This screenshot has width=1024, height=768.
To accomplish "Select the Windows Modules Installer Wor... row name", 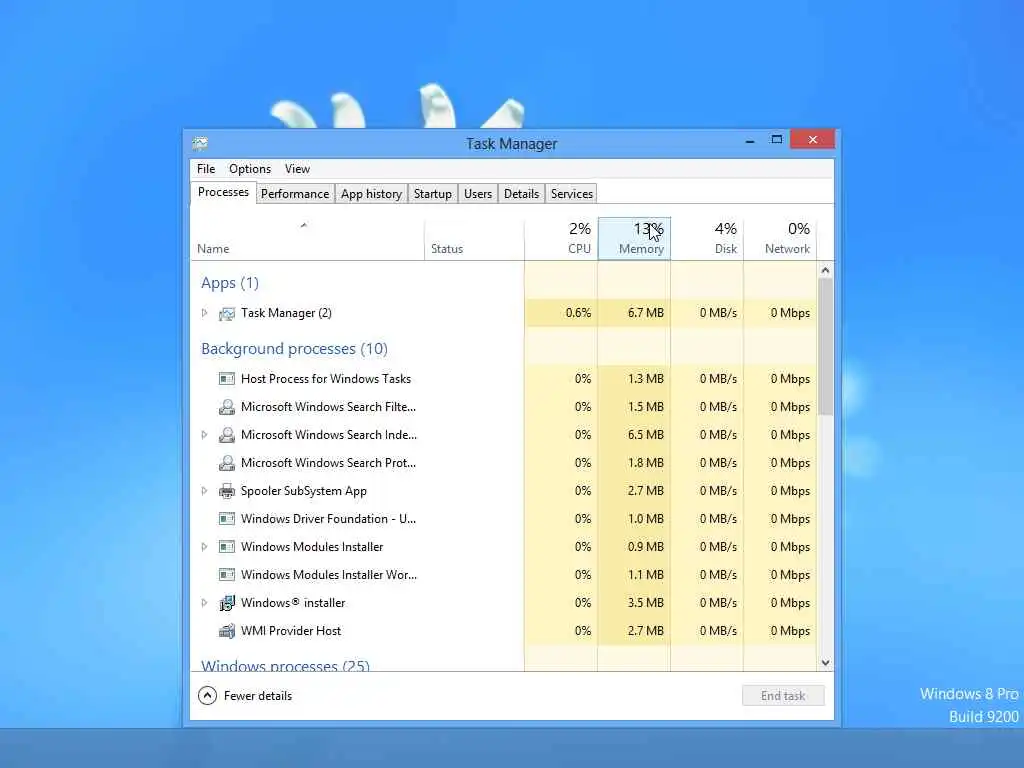I will pyautogui.click(x=328, y=575).
